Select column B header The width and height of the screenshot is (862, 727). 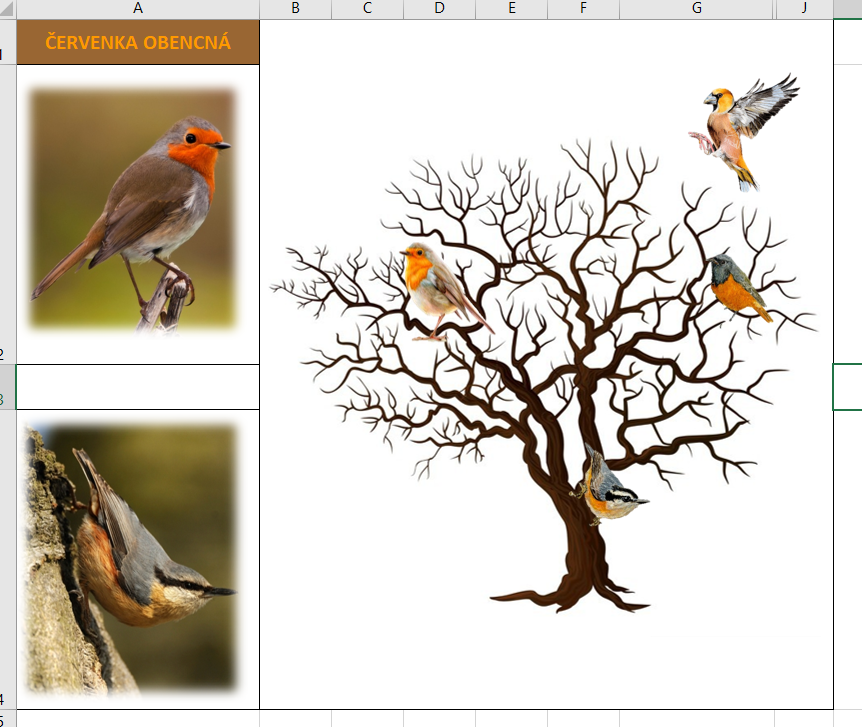(295, 9)
